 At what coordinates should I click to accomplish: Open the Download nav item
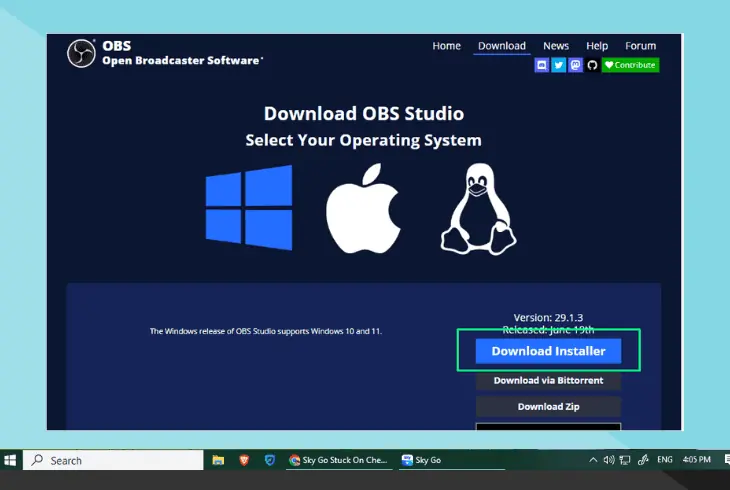(502, 46)
